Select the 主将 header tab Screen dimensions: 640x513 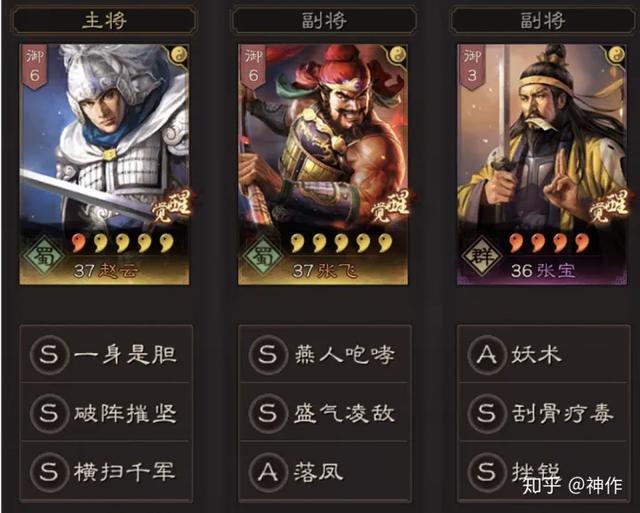click(x=104, y=20)
